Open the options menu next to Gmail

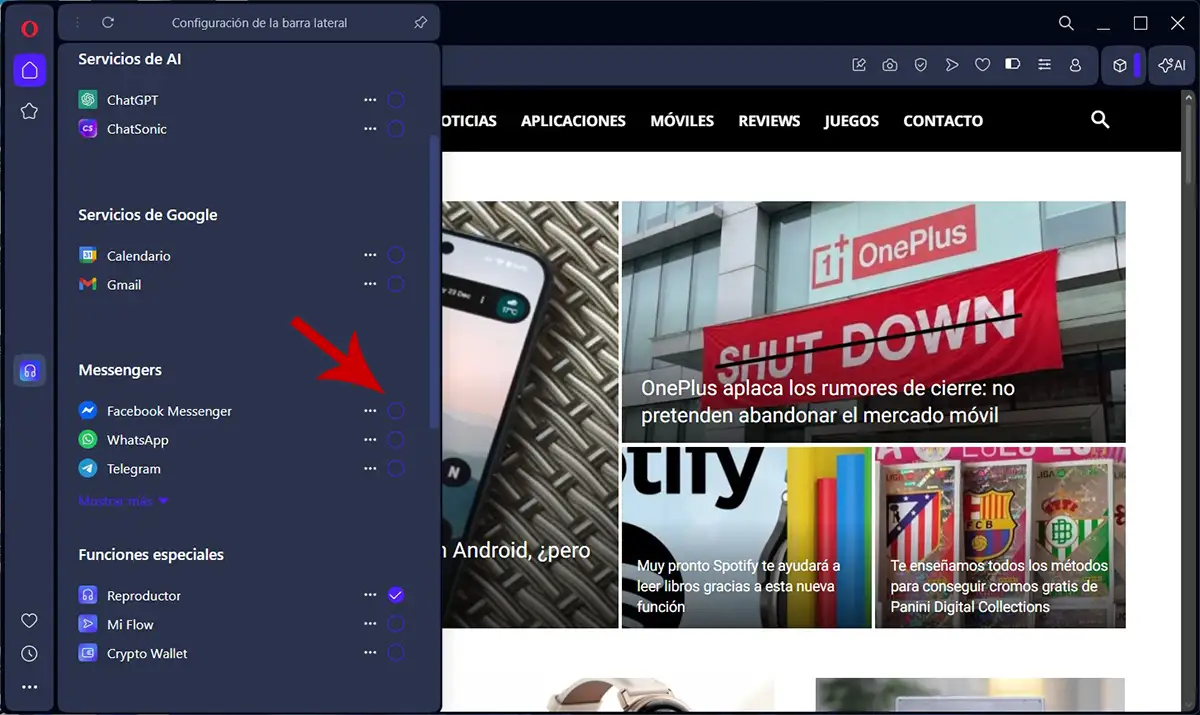coord(370,284)
